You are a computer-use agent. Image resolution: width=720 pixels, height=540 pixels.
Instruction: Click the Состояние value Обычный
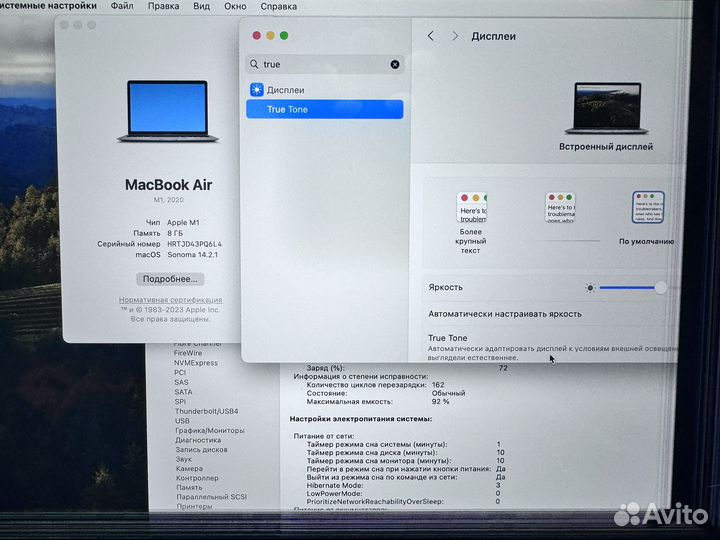coord(448,393)
